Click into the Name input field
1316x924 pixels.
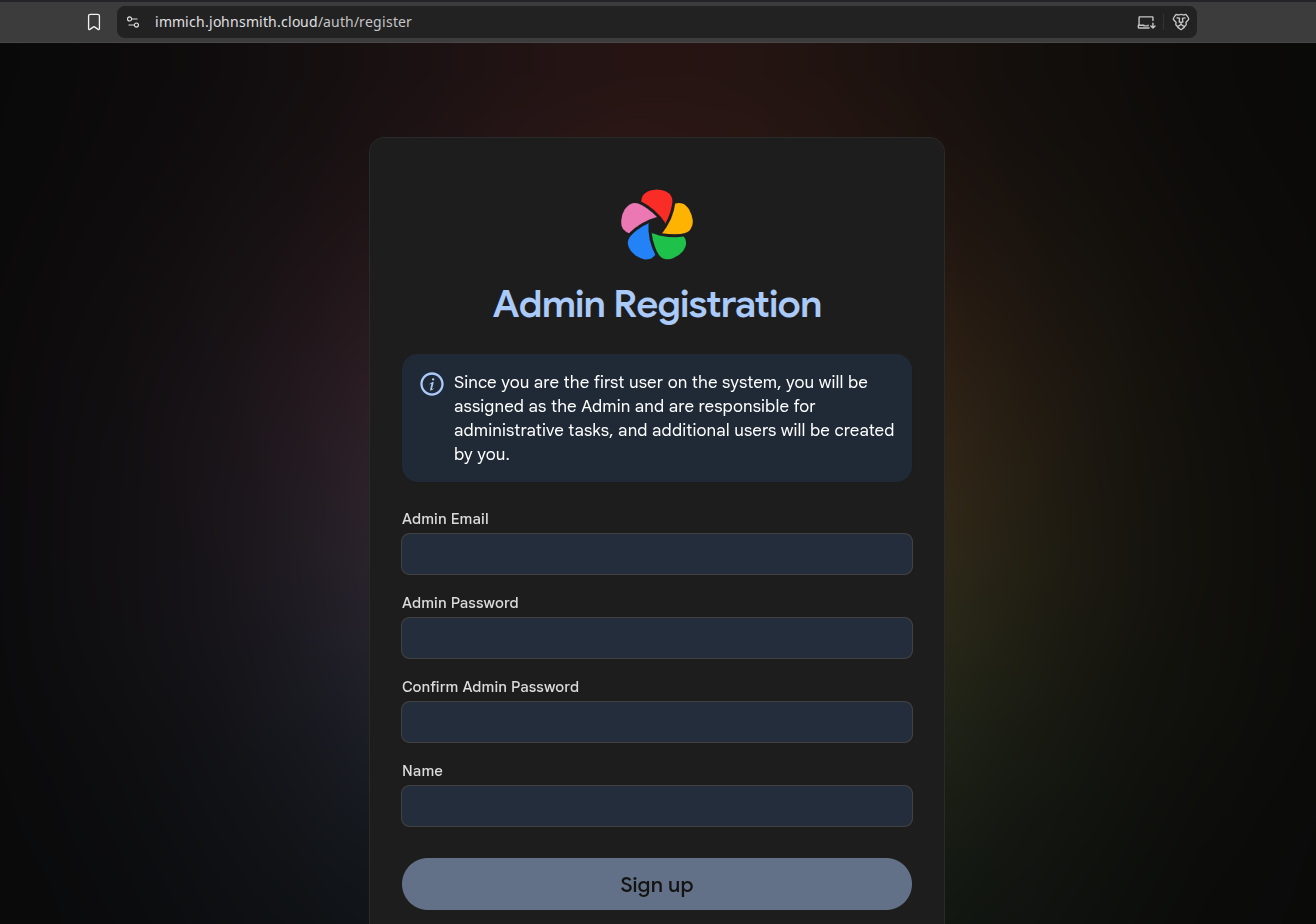tap(657, 806)
